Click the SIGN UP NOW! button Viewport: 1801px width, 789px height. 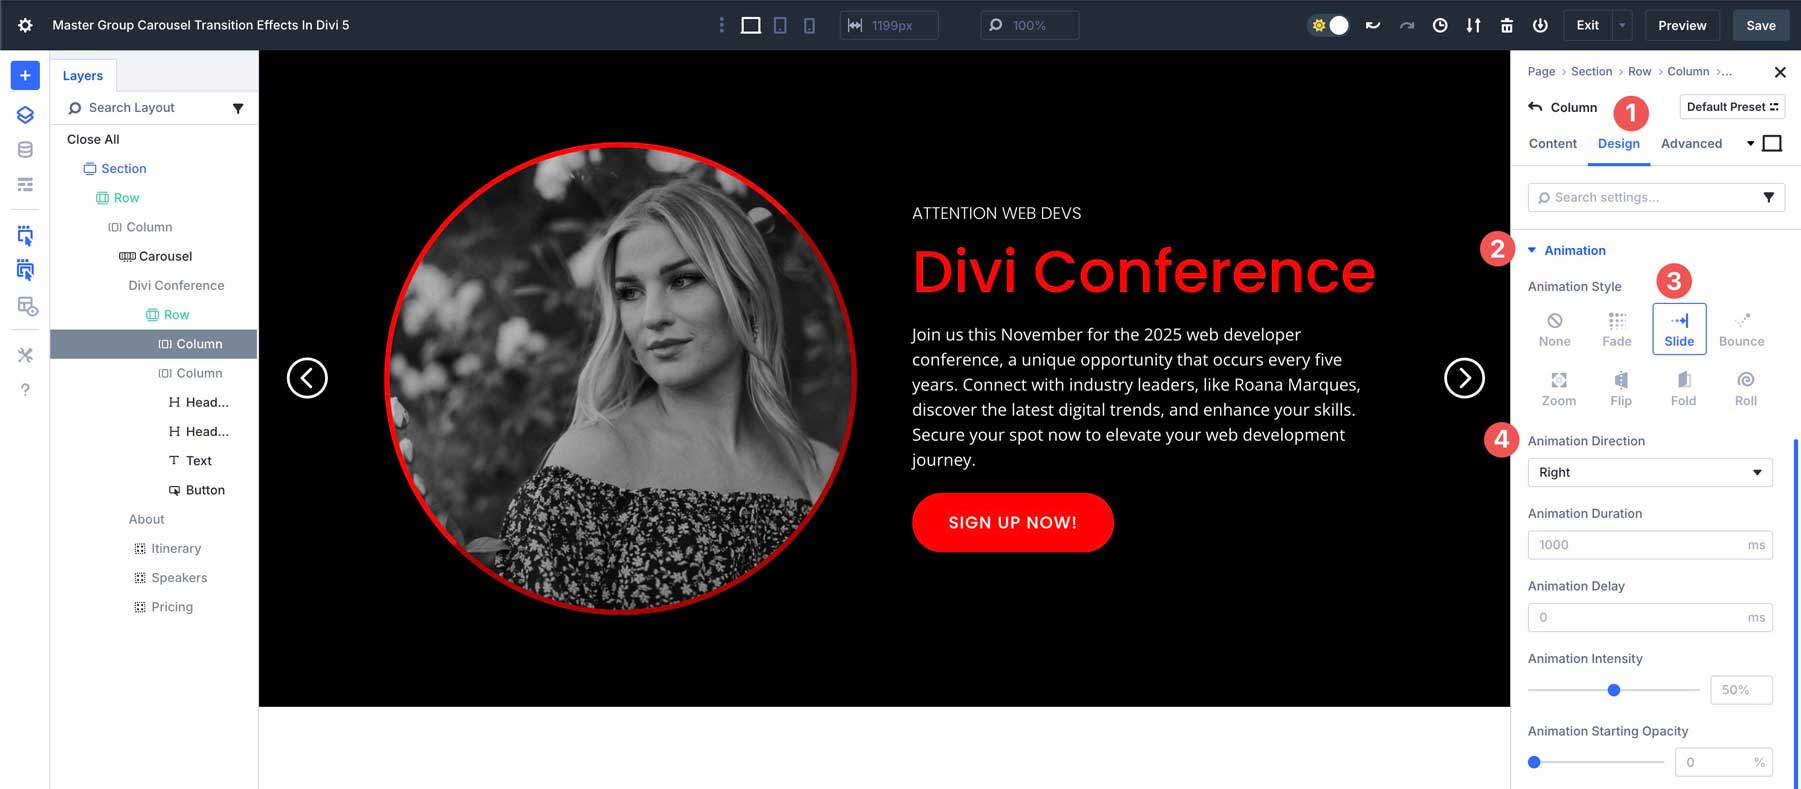coord(1013,522)
